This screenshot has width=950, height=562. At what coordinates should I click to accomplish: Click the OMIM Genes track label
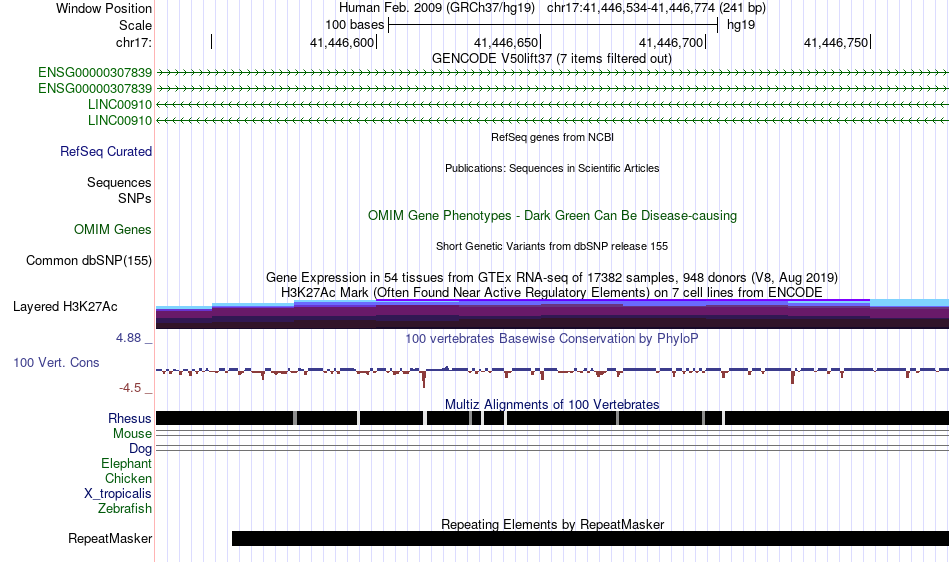click(x=113, y=230)
